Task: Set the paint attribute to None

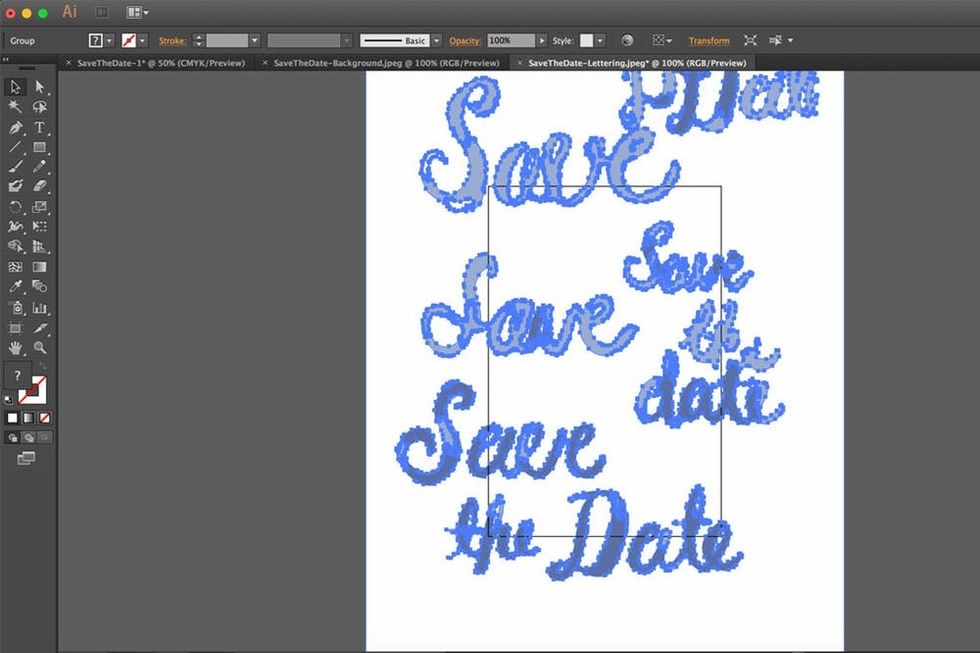Action: (45, 417)
